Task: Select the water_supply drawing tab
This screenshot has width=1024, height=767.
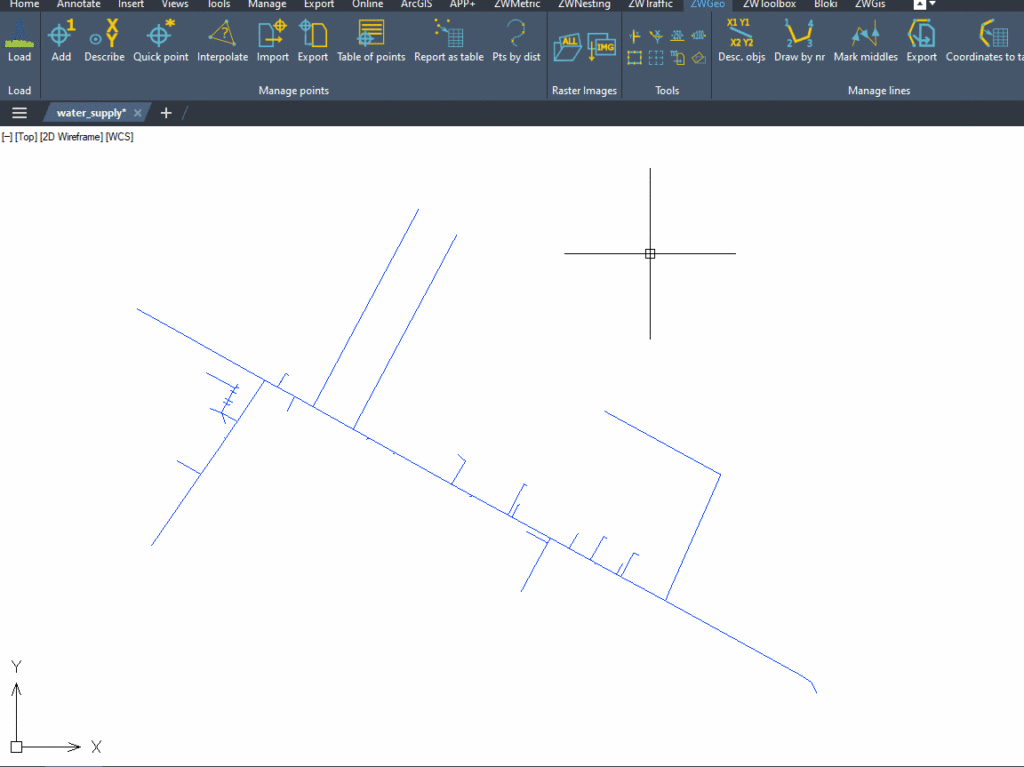Action: point(91,113)
